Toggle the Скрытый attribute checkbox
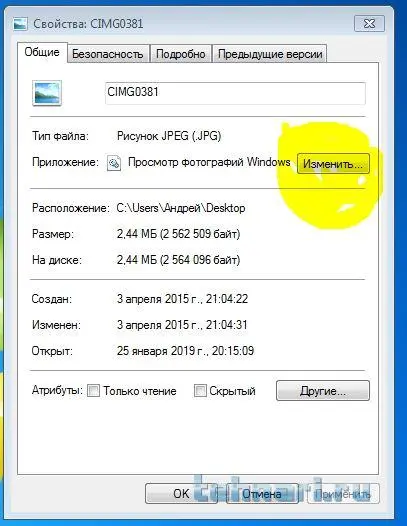Screen dimensions: 407x526 (x=200, y=390)
